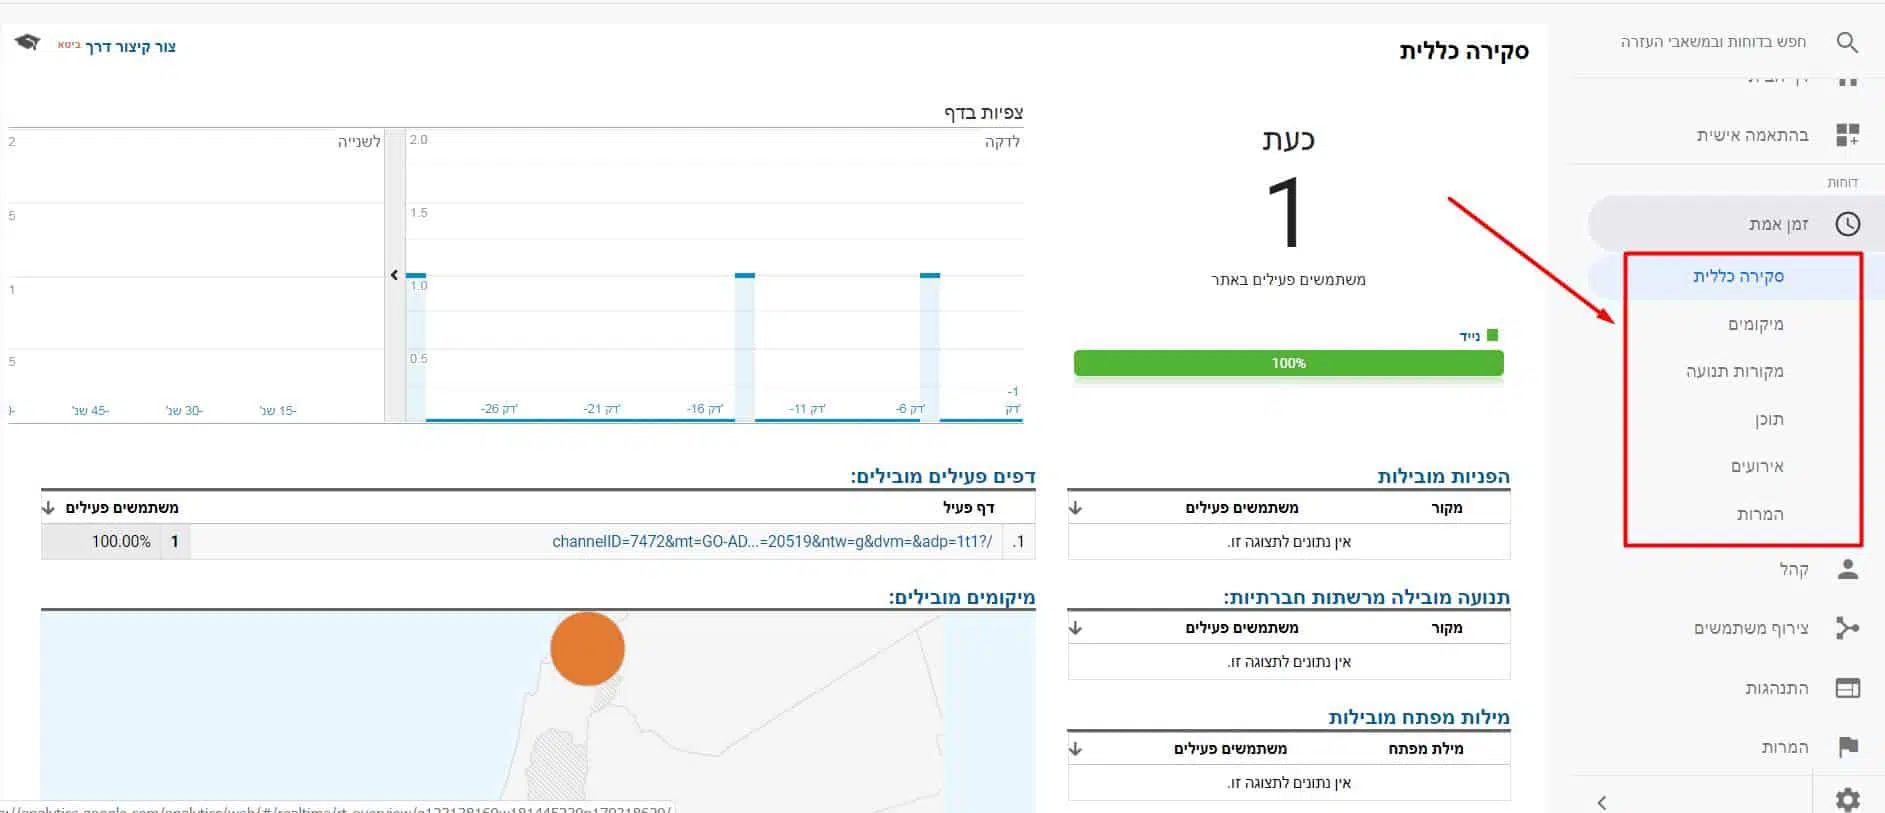Select סקירה כללית in realtime menu

pyautogui.click(x=1738, y=276)
